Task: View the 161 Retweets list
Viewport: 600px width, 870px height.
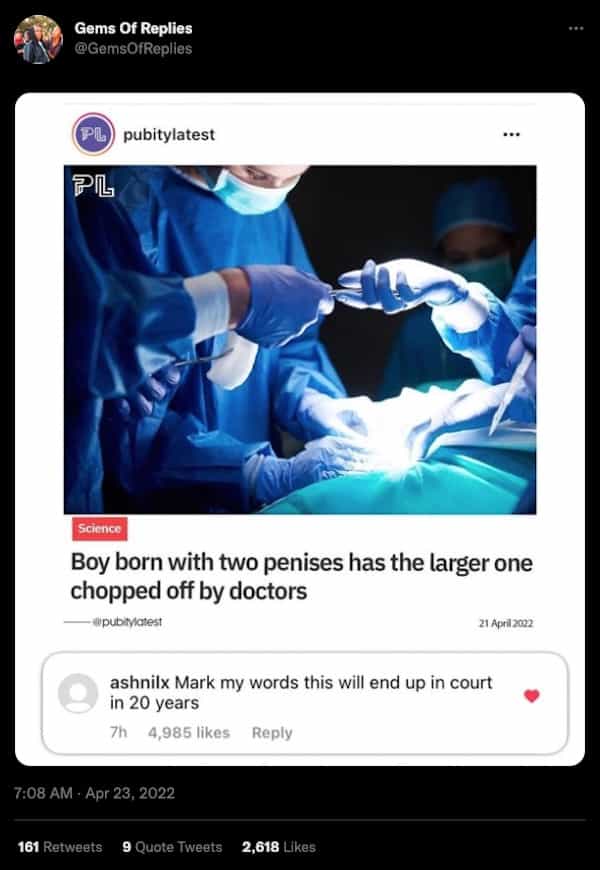Action: pyautogui.click(x=60, y=847)
